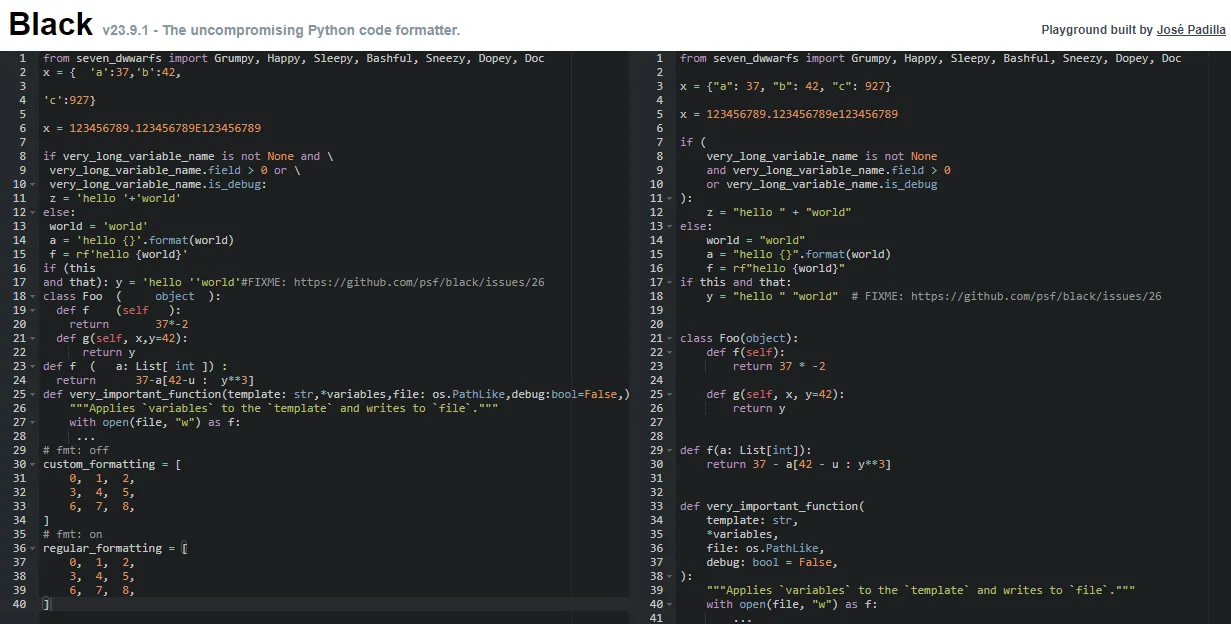Image resolution: width=1231 pixels, height=624 pixels.
Task: Click 'return 37-a[42-u : y**3]' input line
Action: tap(155, 380)
